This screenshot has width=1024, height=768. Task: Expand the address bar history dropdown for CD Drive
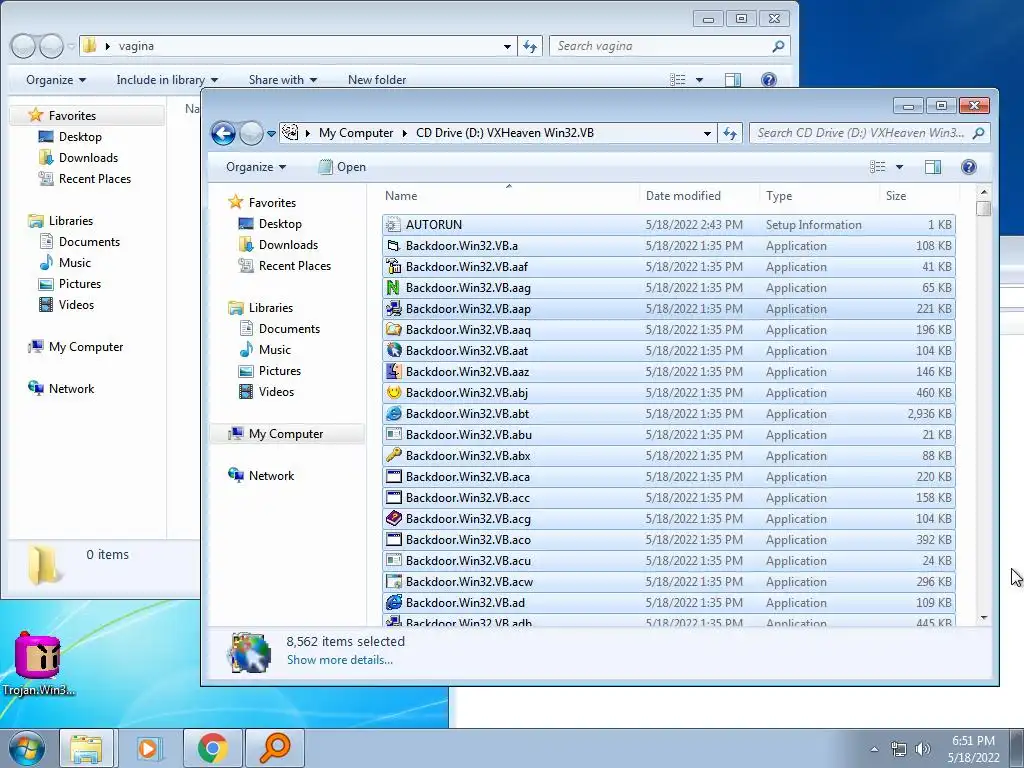click(x=707, y=133)
